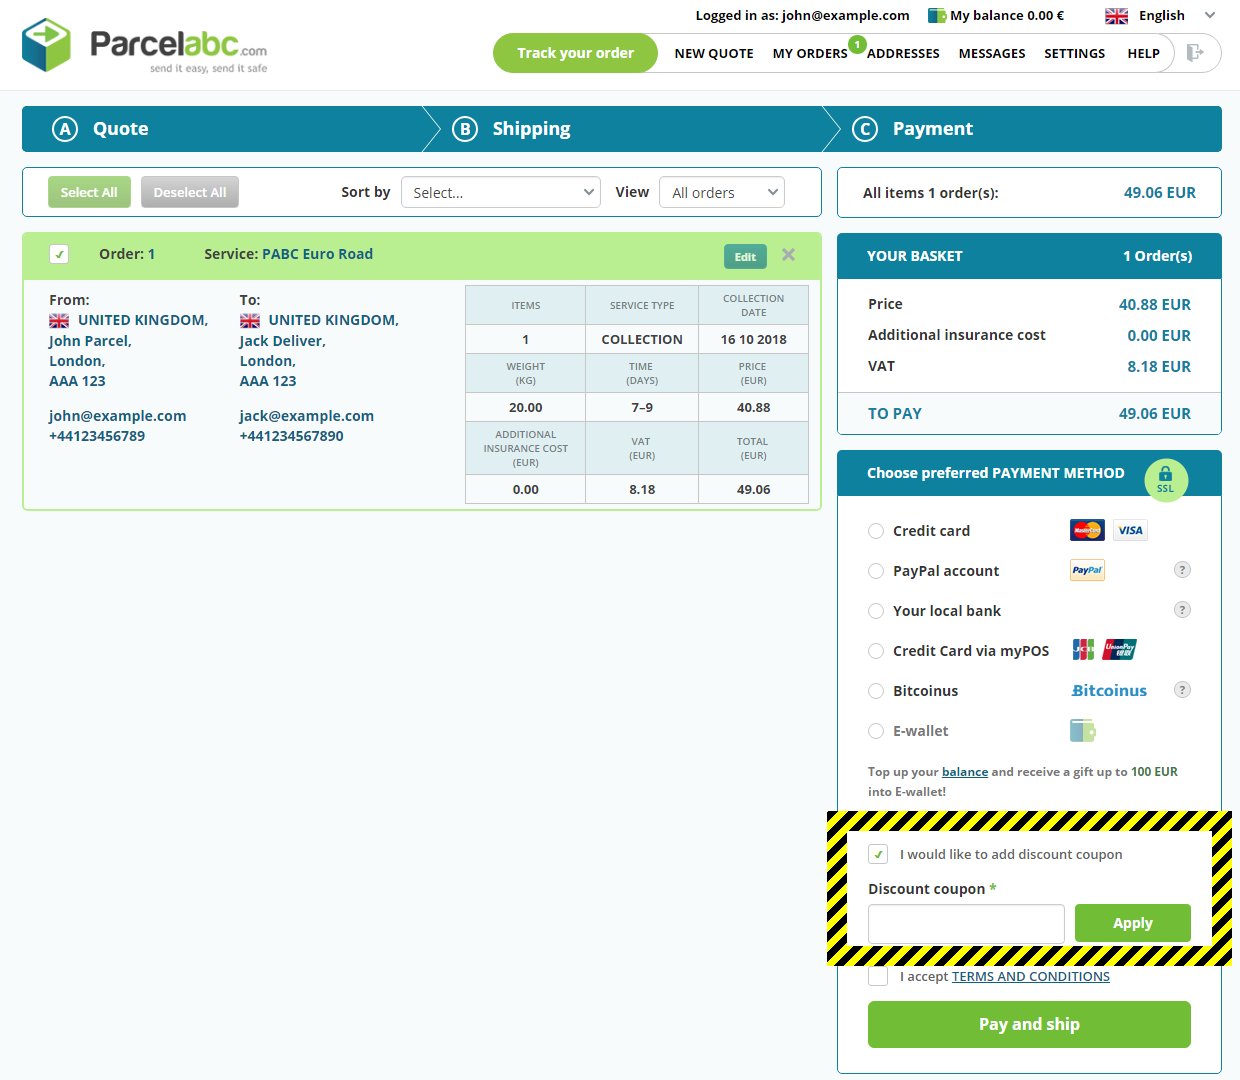Viewport: 1240px width, 1080px height.
Task: Select Credit card payment method
Action: tap(876, 531)
